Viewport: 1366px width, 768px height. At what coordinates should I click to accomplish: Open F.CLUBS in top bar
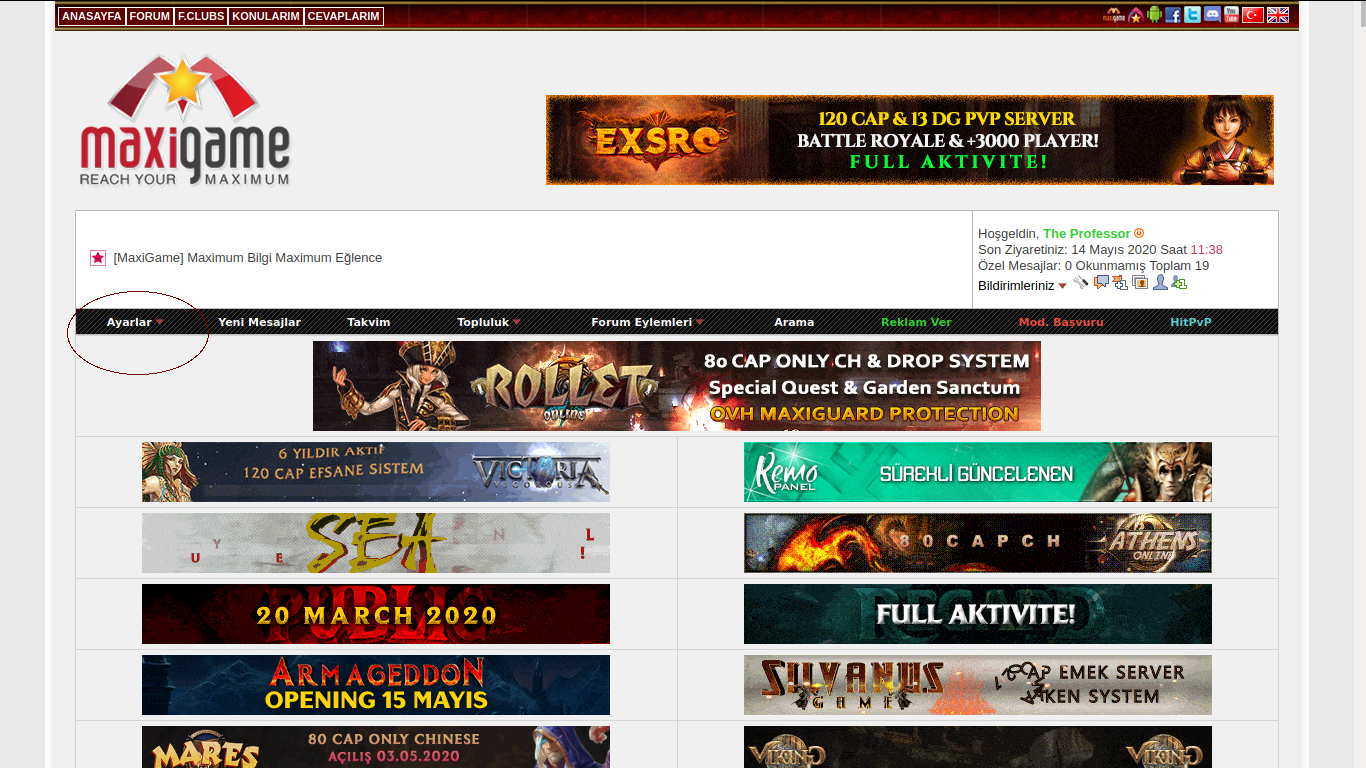(201, 16)
